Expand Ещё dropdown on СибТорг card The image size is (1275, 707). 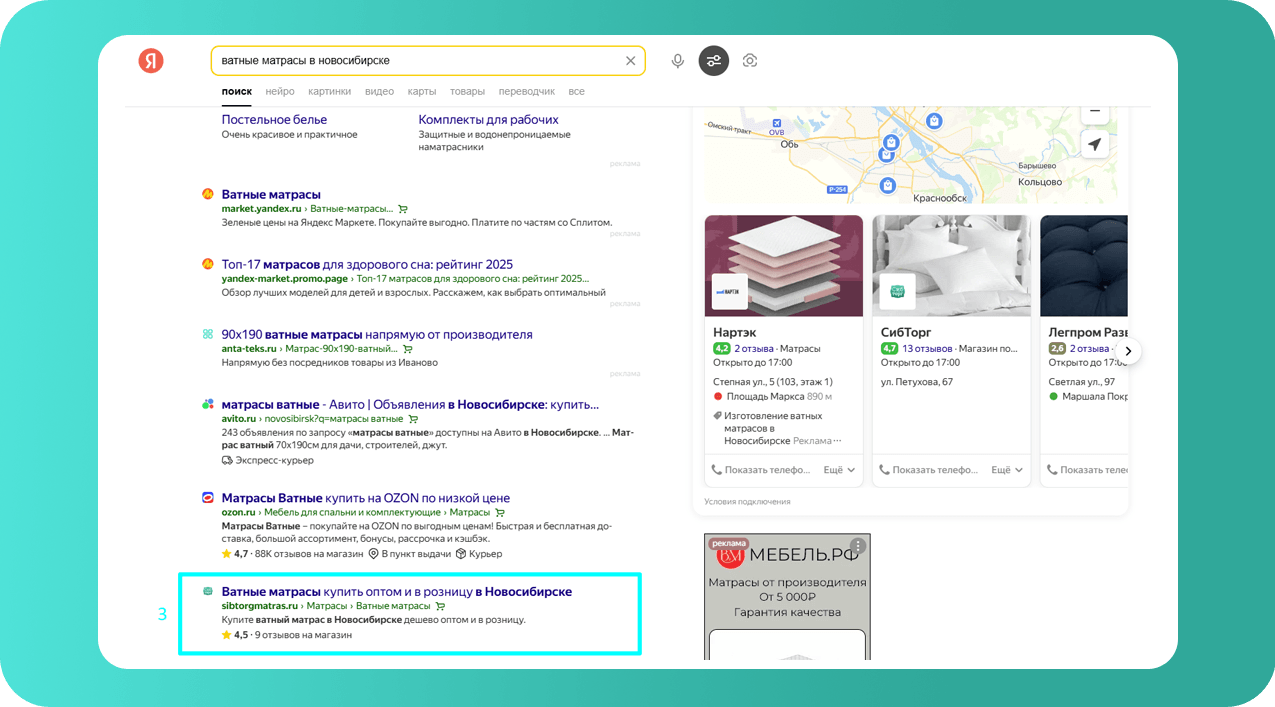click(x=1007, y=469)
